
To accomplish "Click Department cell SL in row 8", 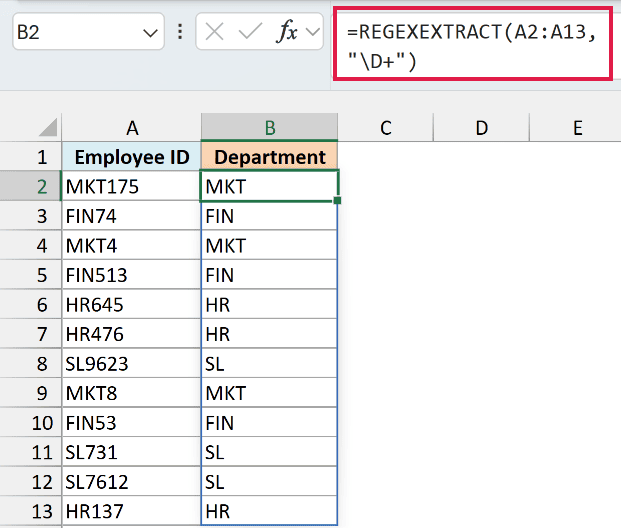I will 269,363.
